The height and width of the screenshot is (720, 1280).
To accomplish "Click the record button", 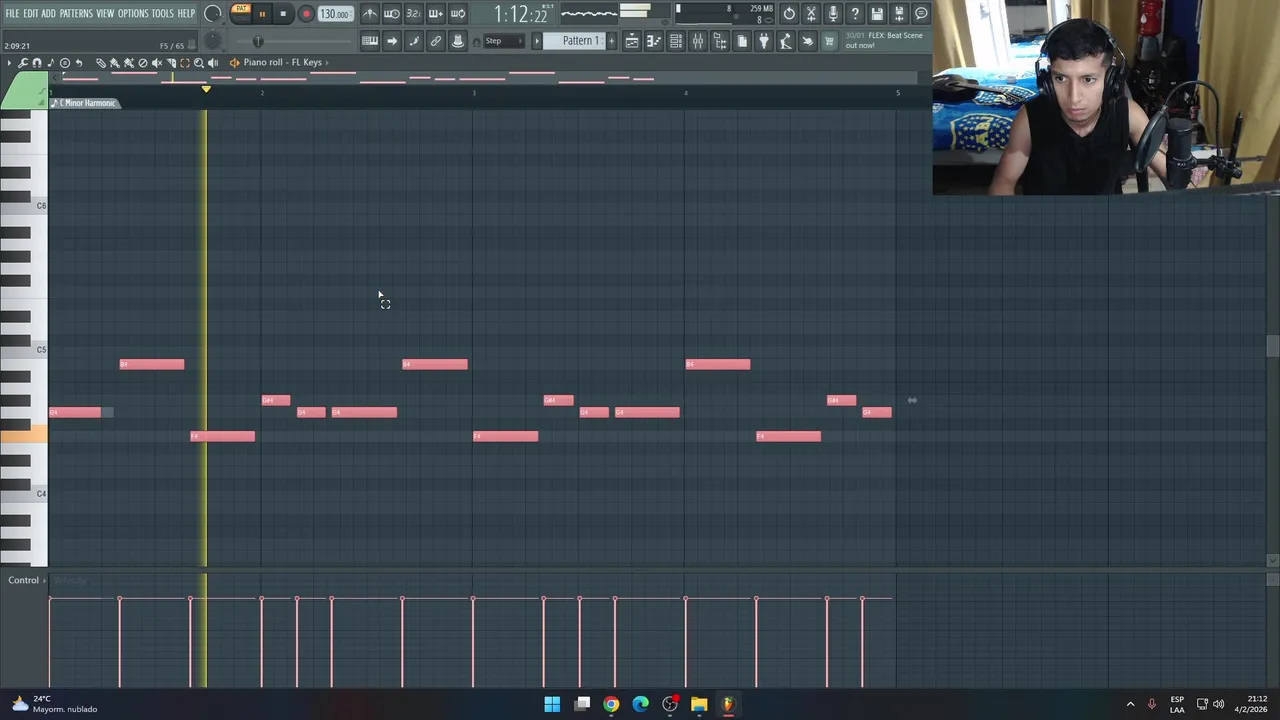I will pyautogui.click(x=307, y=14).
